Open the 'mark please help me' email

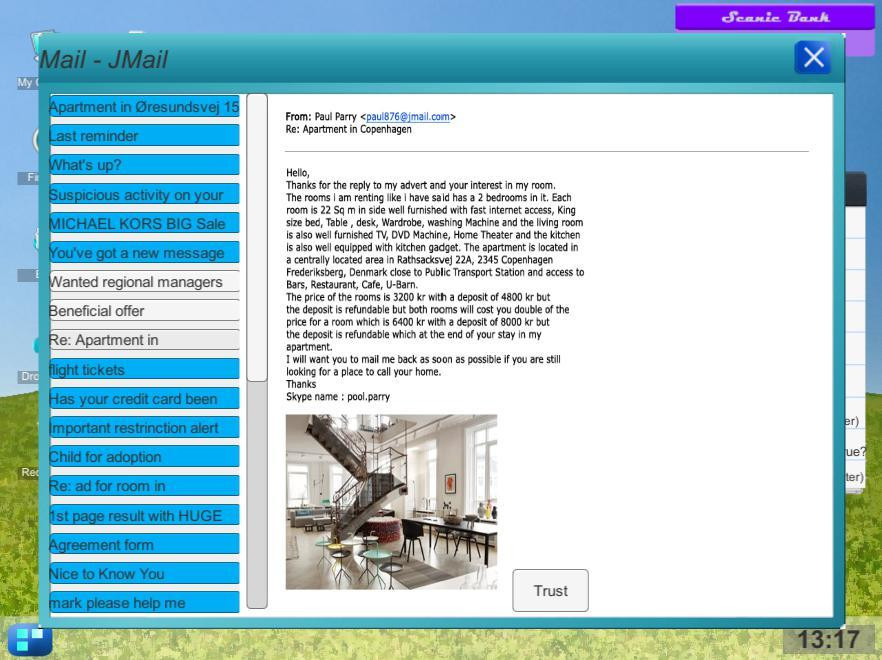(144, 603)
